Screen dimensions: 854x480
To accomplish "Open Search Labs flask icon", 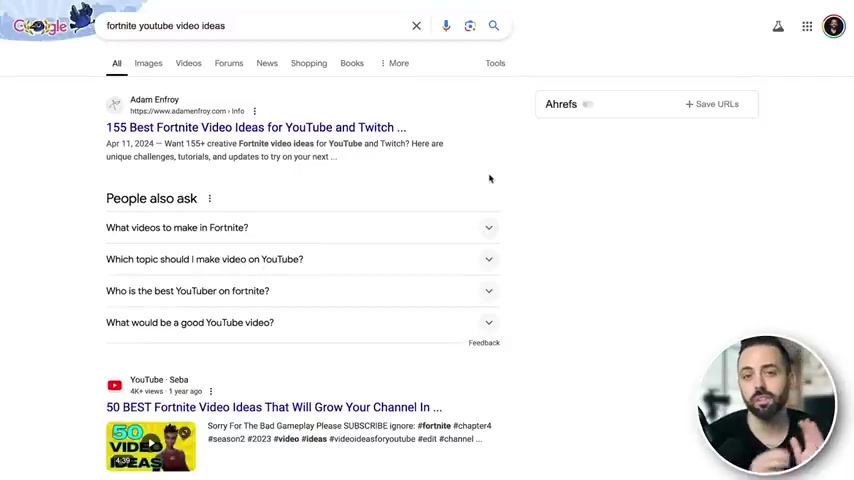I will (x=778, y=26).
